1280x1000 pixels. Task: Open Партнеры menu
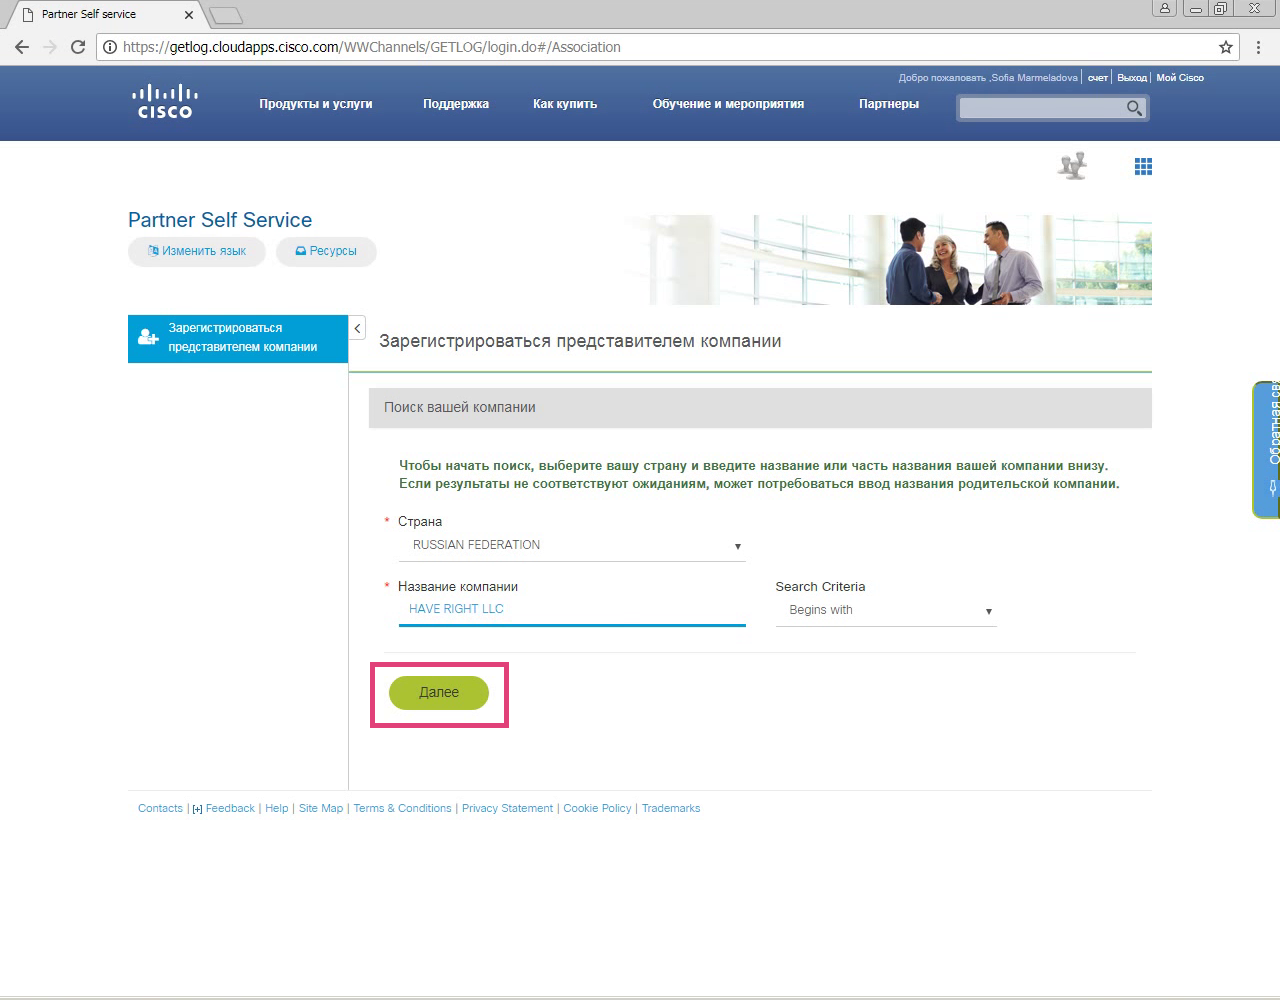click(x=889, y=104)
